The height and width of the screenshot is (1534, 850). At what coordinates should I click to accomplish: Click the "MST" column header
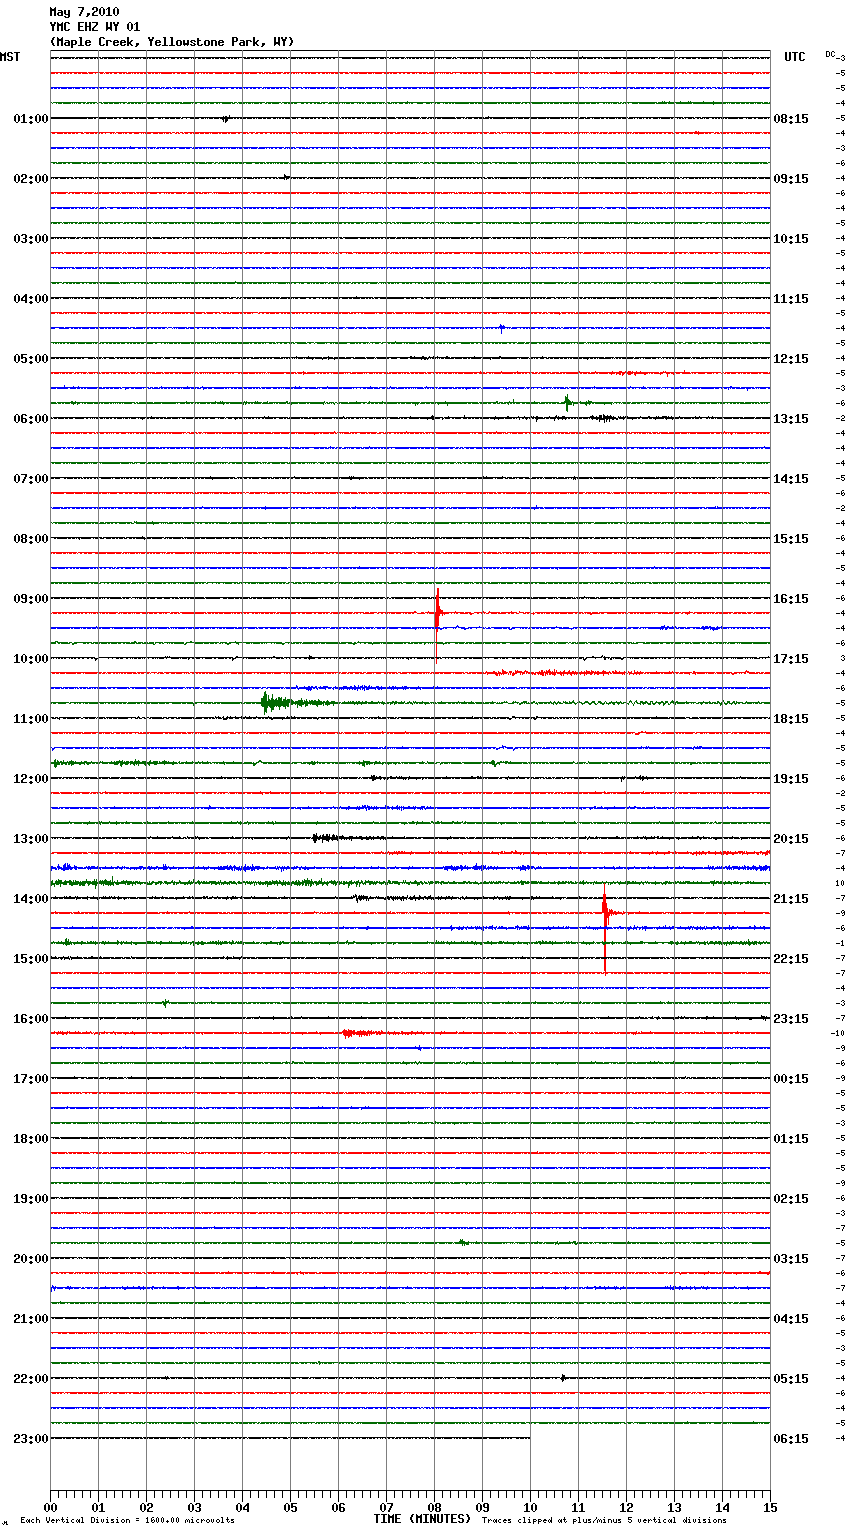pyautogui.click(x=10, y=57)
